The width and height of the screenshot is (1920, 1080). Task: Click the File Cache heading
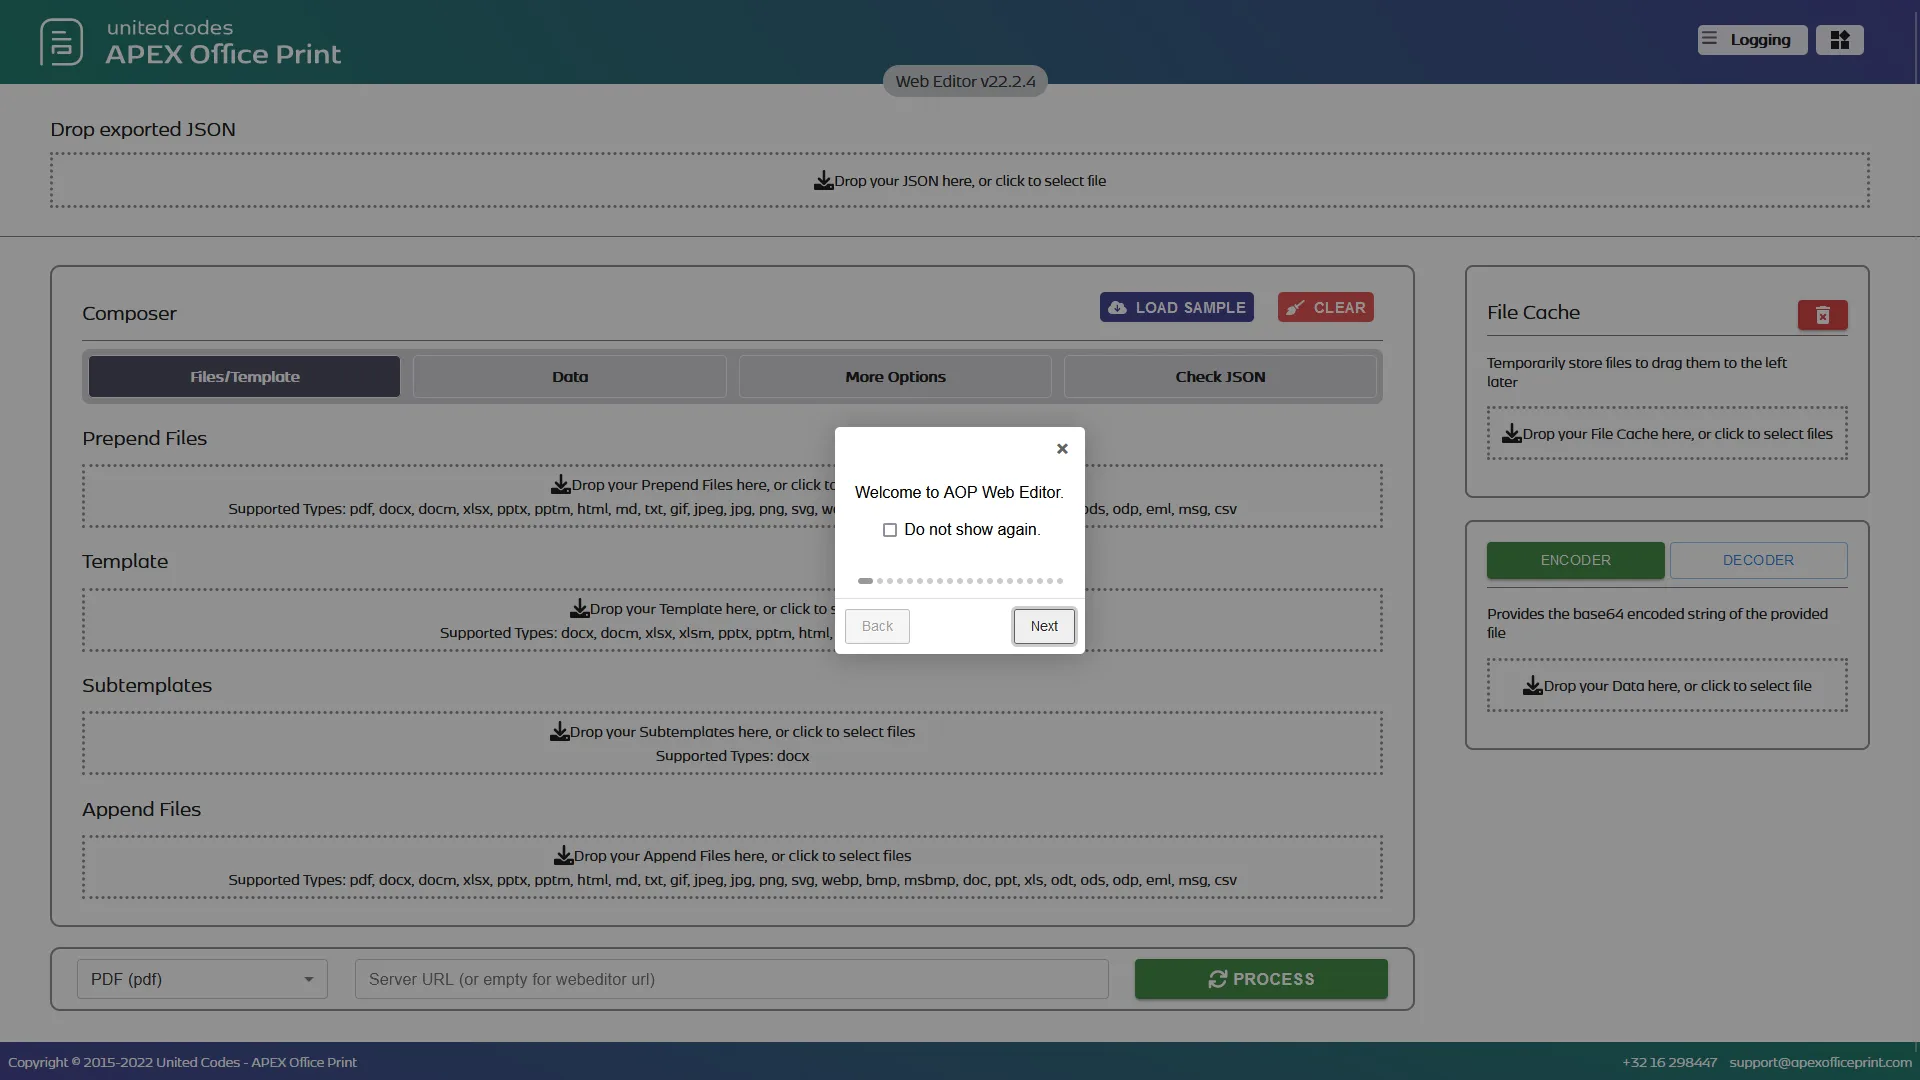tap(1533, 312)
